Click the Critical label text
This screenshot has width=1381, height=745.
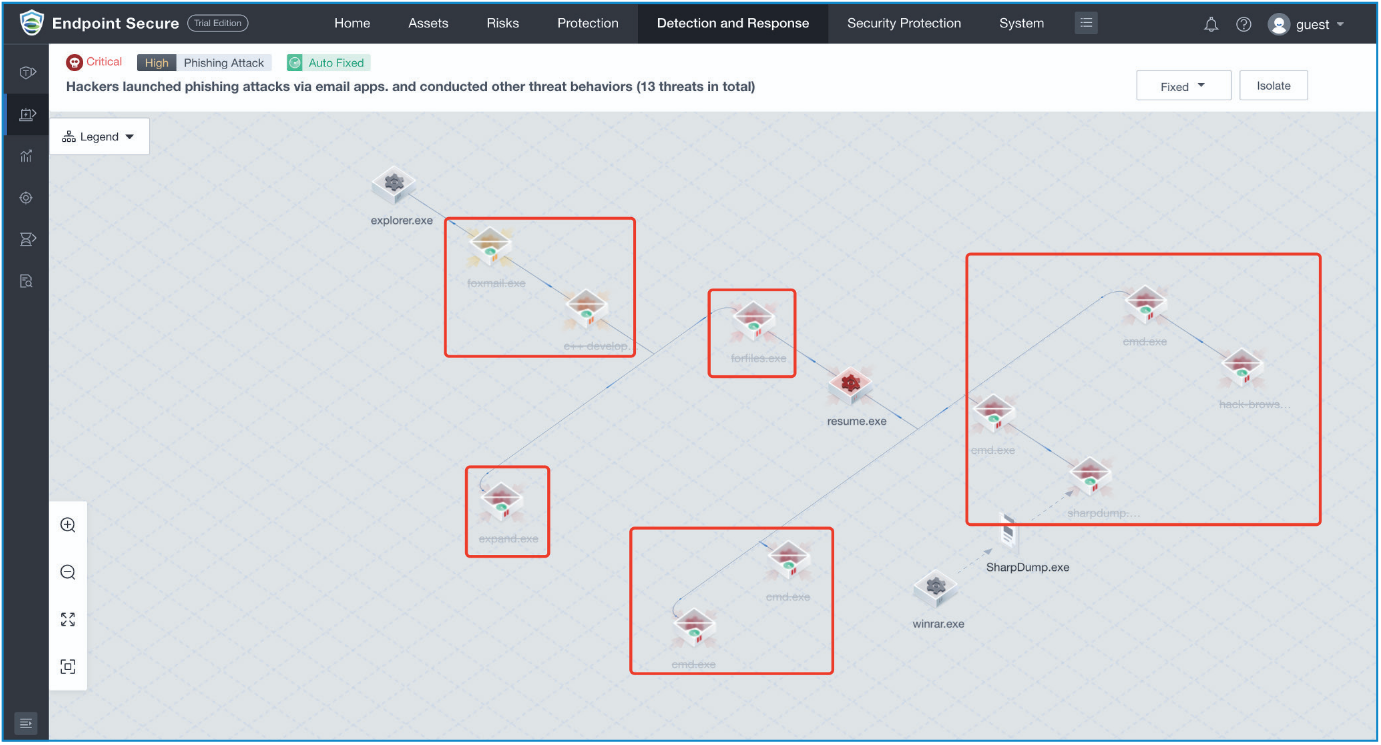[x=104, y=62]
